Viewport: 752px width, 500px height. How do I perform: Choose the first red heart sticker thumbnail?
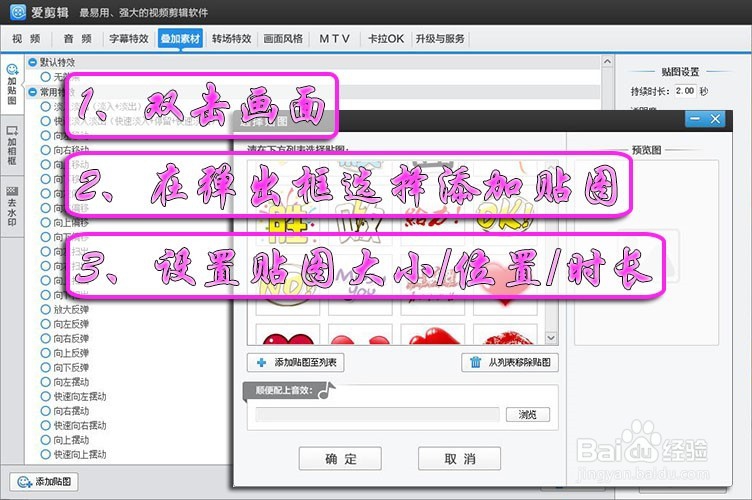pyautogui.click(x=288, y=335)
